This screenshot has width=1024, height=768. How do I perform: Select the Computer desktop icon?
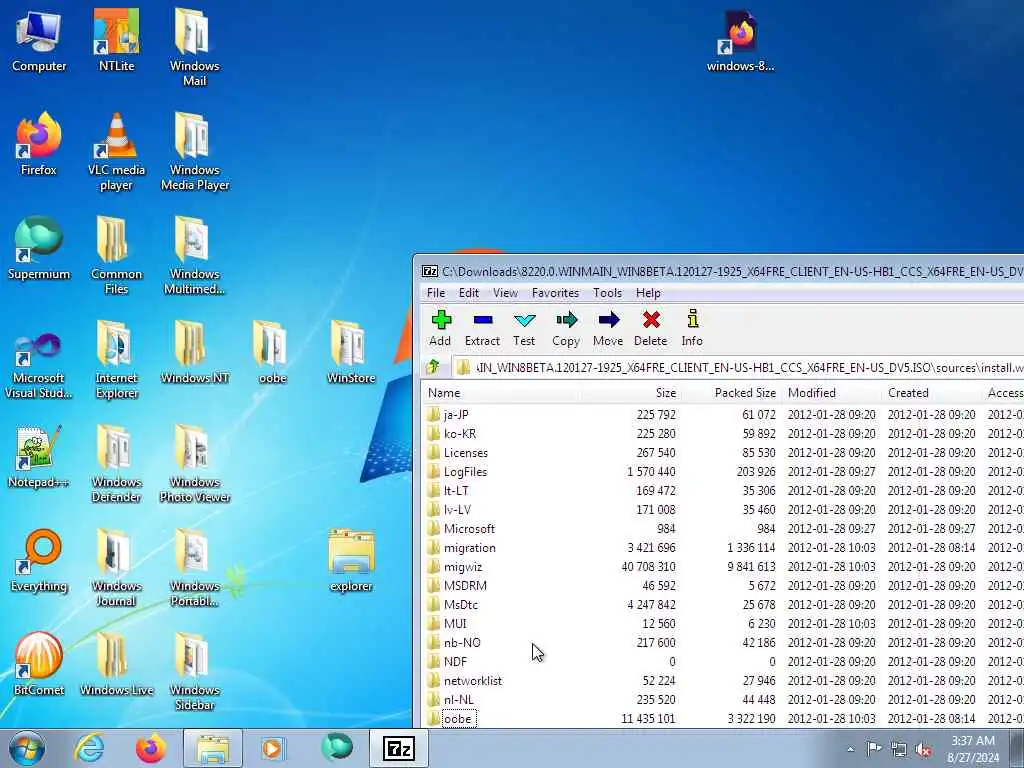click(x=39, y=40)
